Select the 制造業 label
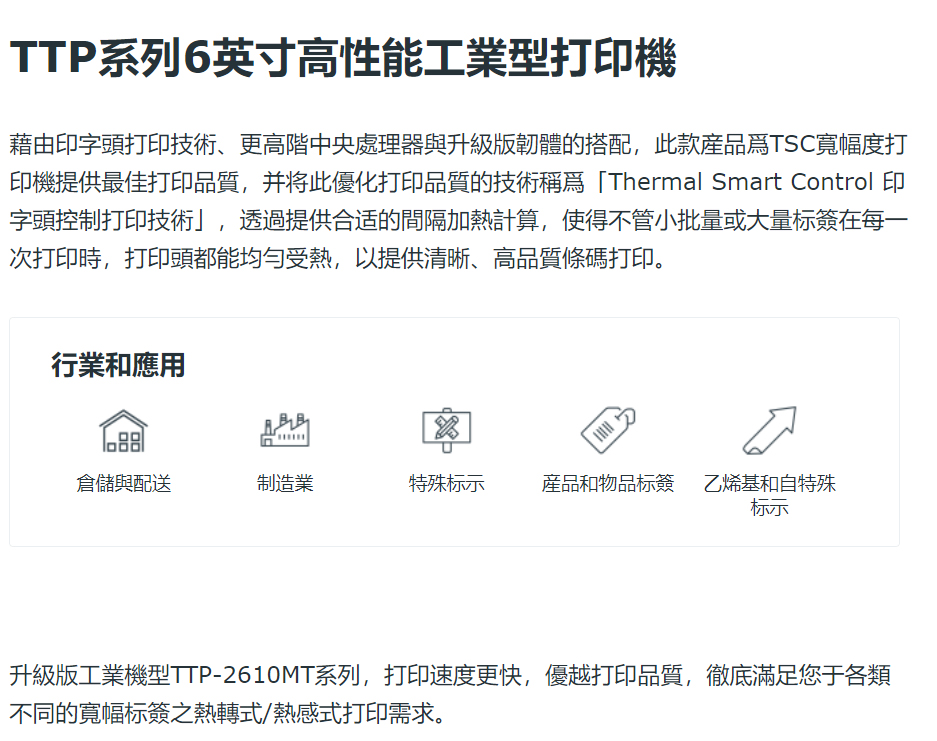This screenshot has width=937, height=741. coord(285,483)
